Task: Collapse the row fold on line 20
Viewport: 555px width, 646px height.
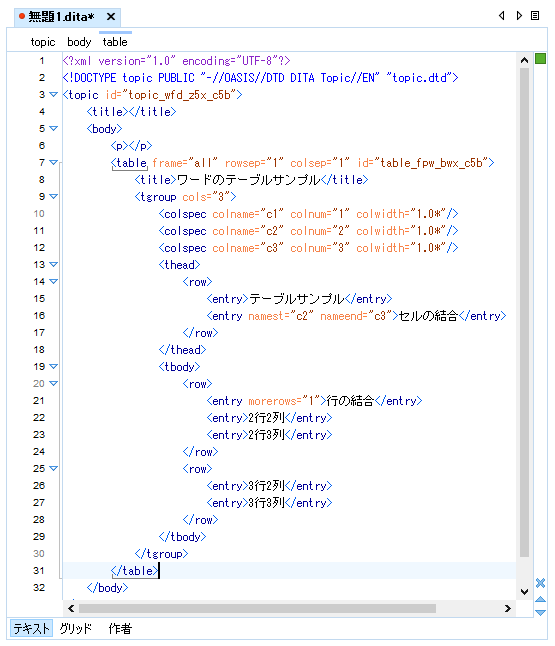Action: [x=53, y=384]
